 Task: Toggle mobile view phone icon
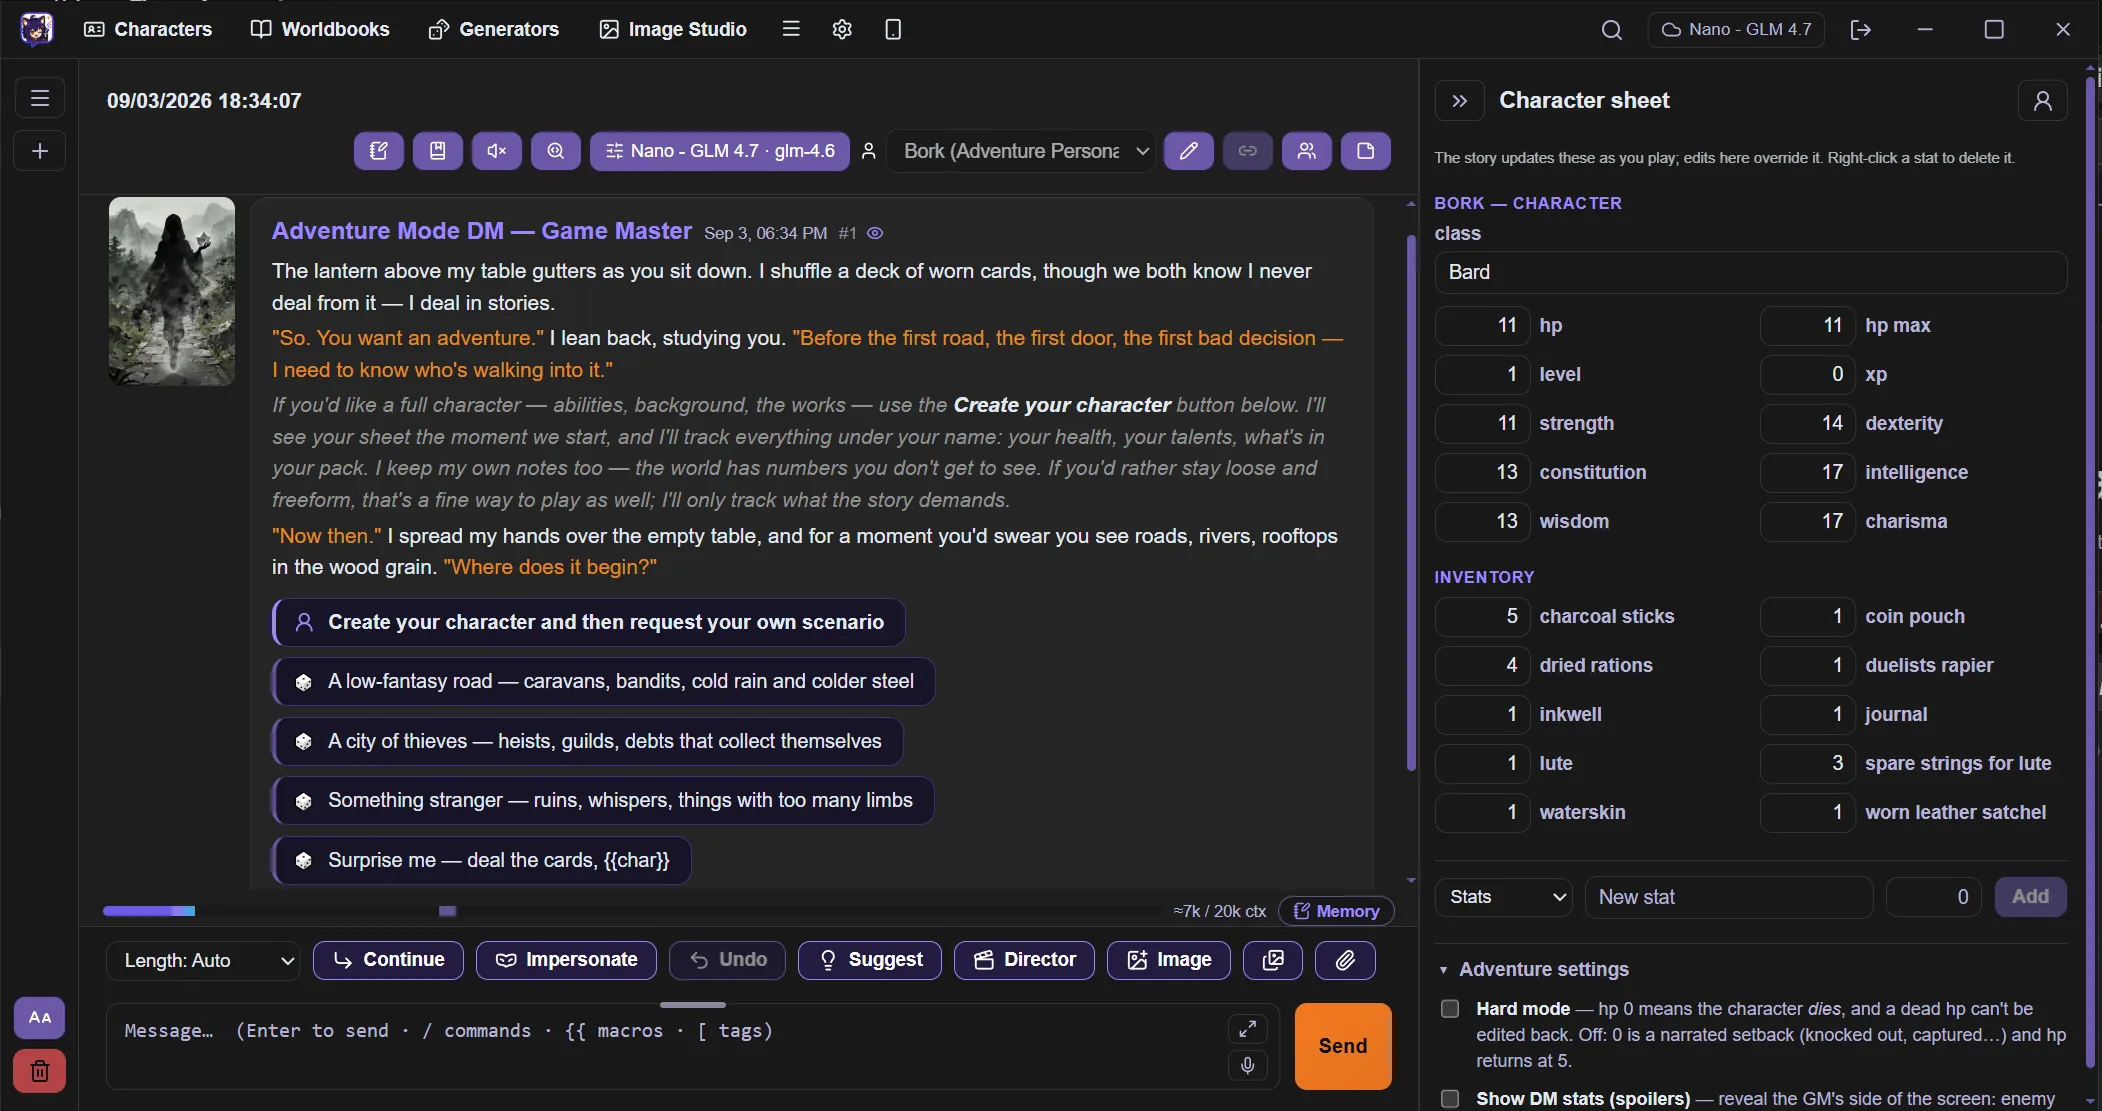(893, 29)
